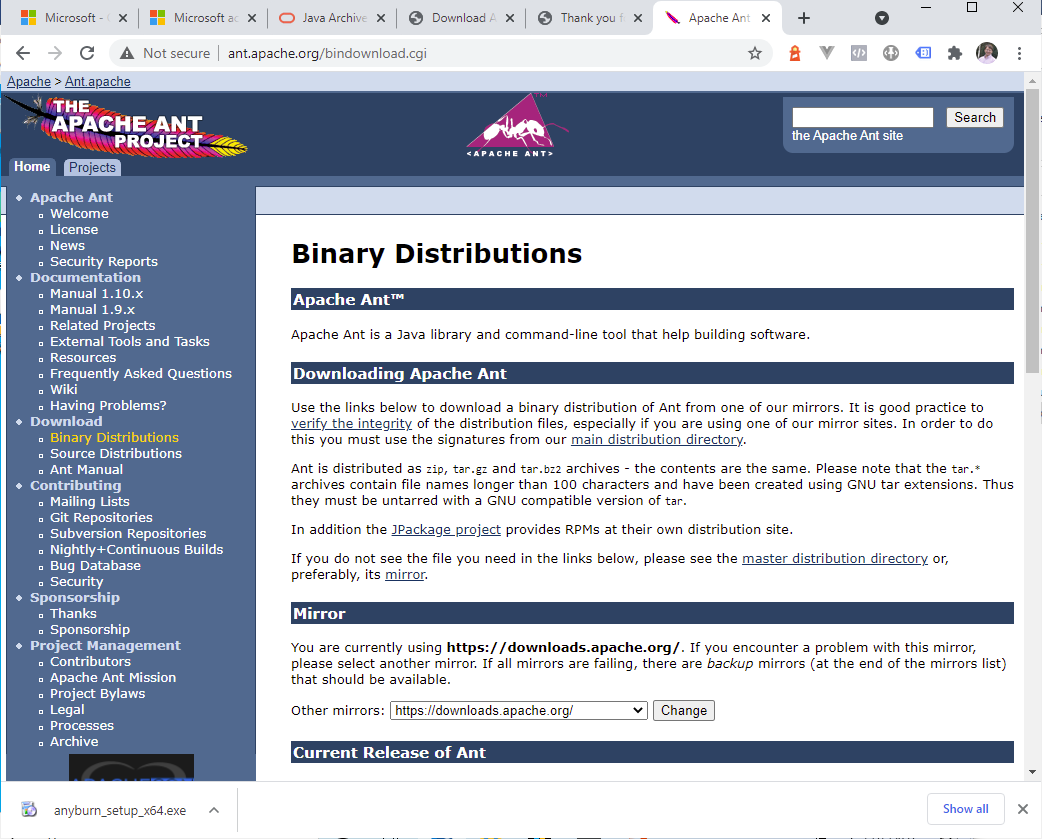This screenshot has width=1042, height=839.
Task: Open a new tab with plus icon
Action: (x=804, y=18)
